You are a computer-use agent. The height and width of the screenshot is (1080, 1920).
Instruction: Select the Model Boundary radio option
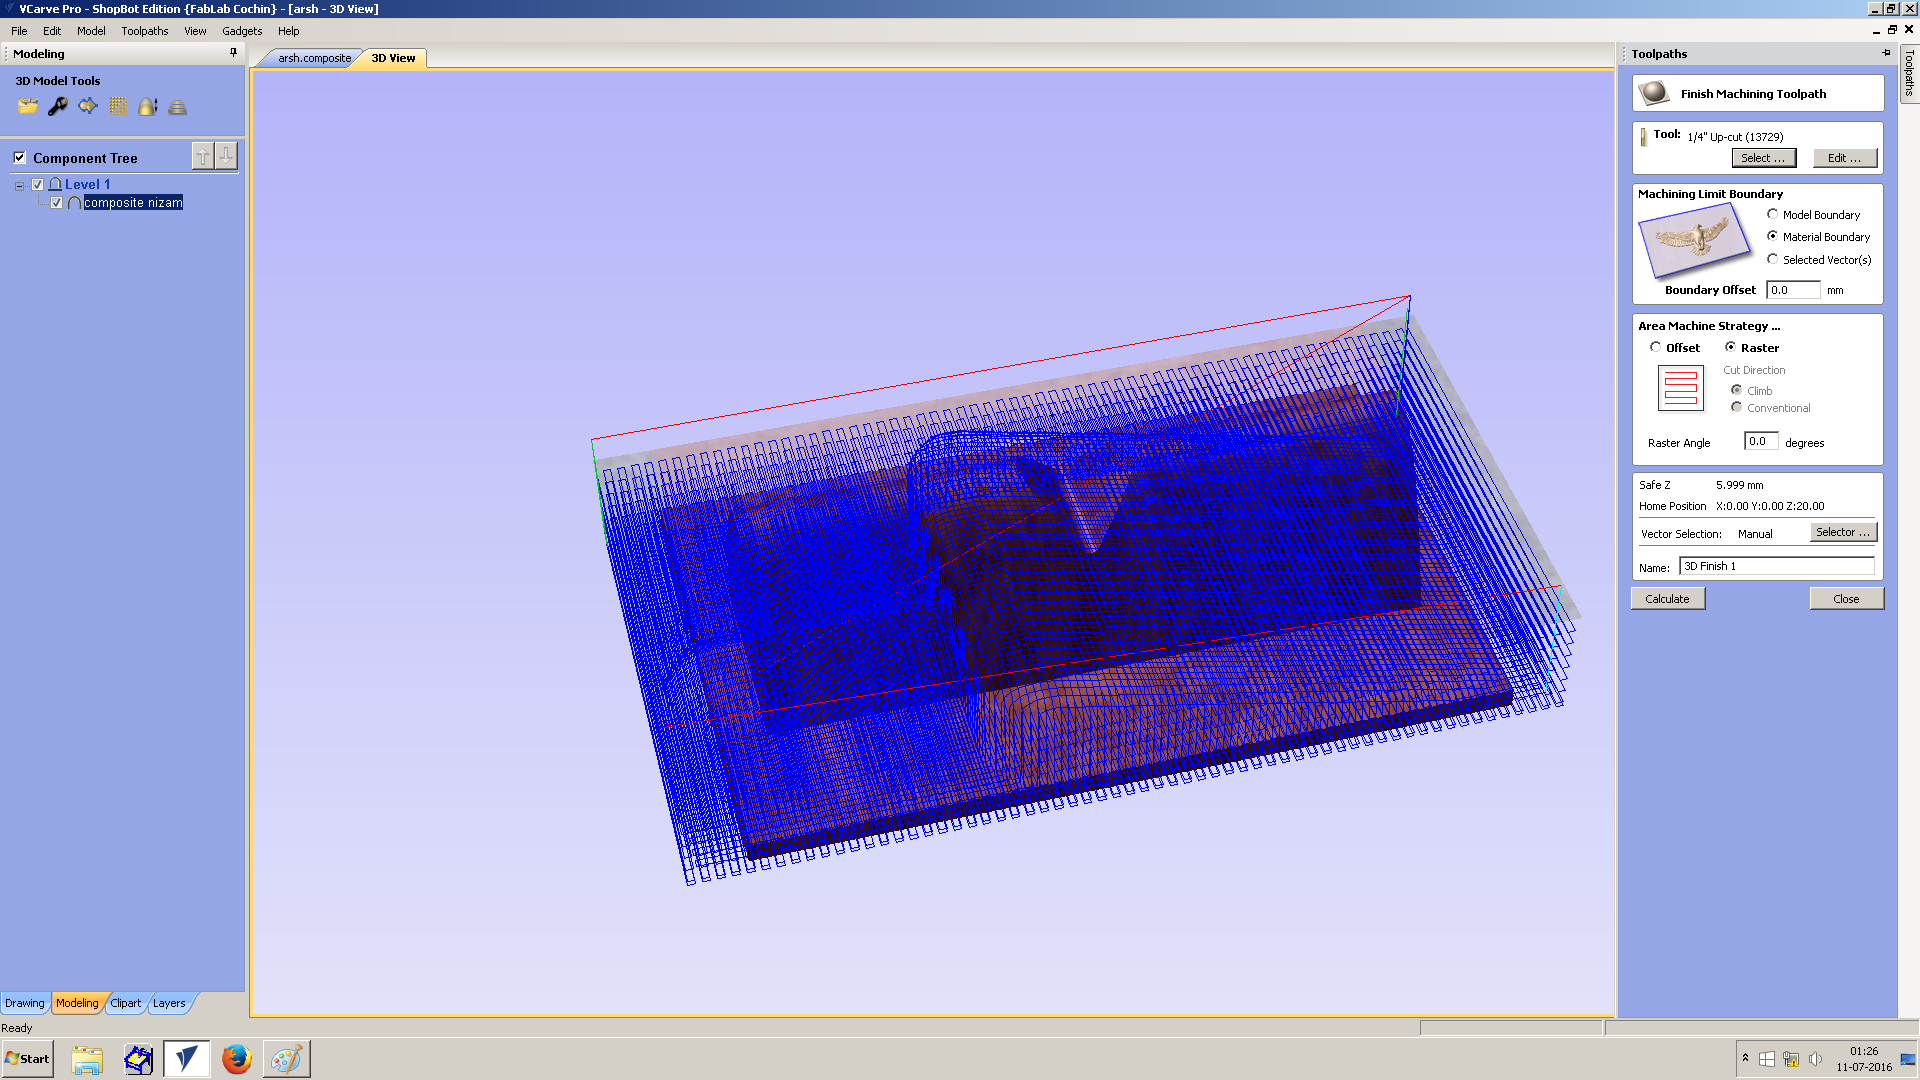click(1772, 214)
